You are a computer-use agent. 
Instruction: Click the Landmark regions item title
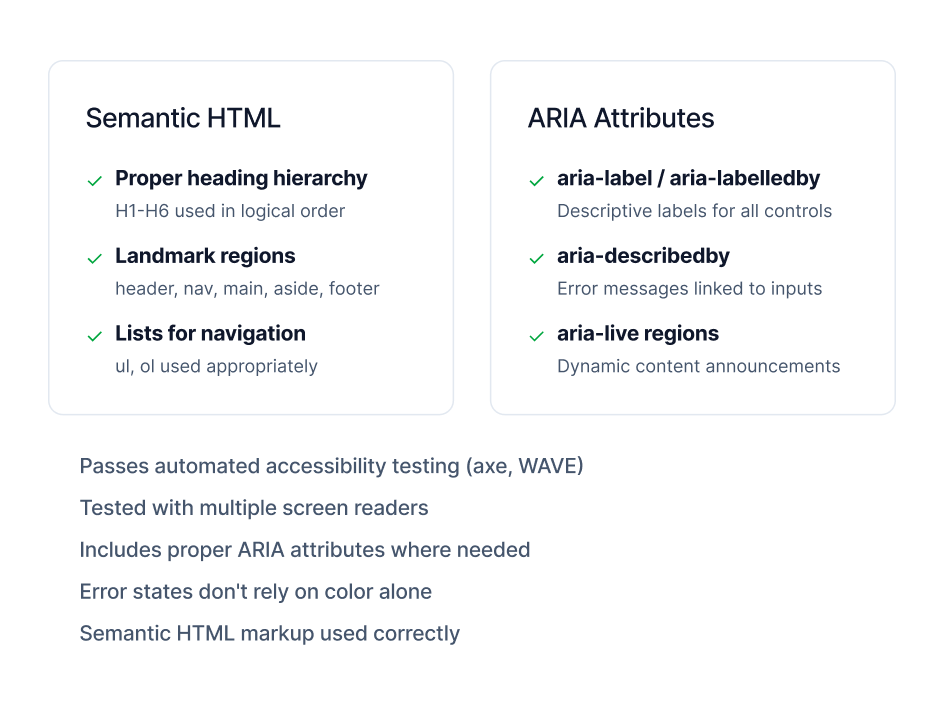click(205, 256)
